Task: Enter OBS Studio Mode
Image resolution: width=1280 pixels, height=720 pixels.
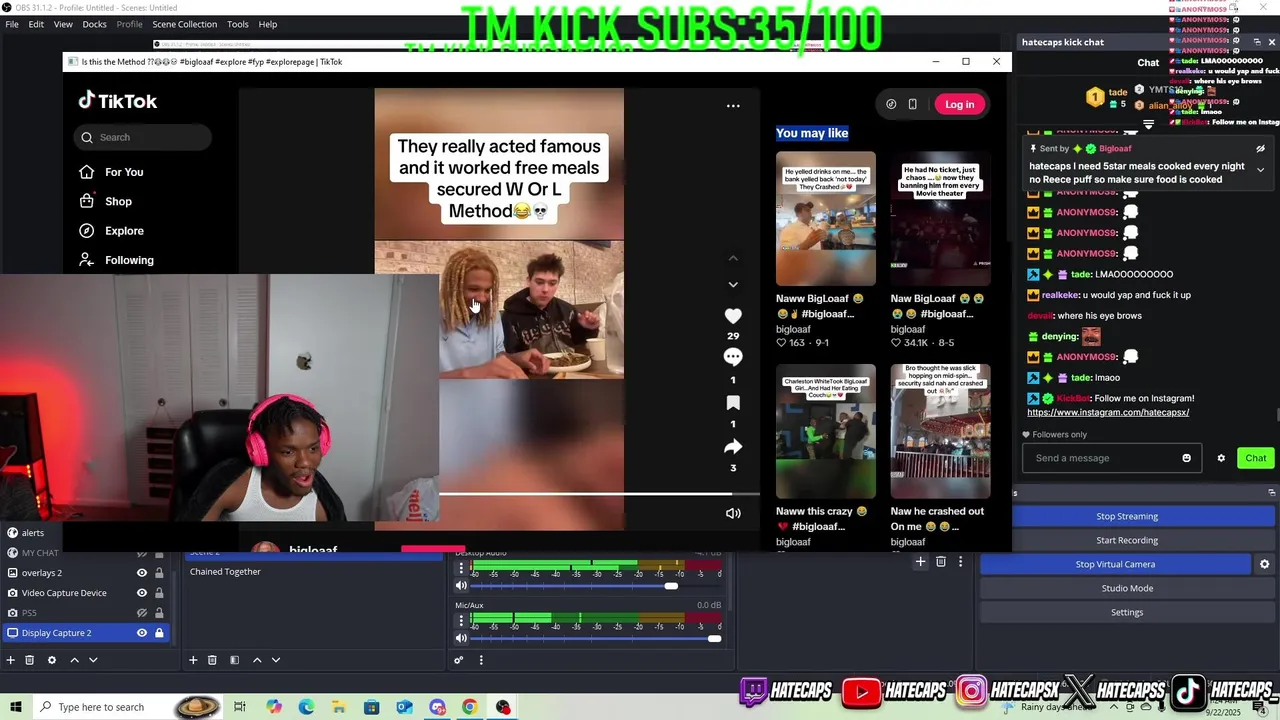Action: point(1127,588)
